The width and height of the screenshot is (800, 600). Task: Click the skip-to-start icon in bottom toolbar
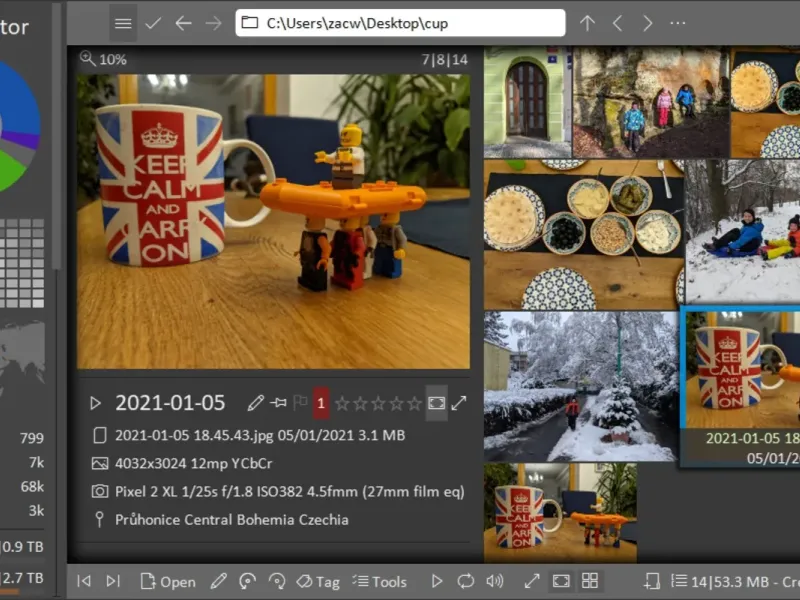(x=84, y=581)
